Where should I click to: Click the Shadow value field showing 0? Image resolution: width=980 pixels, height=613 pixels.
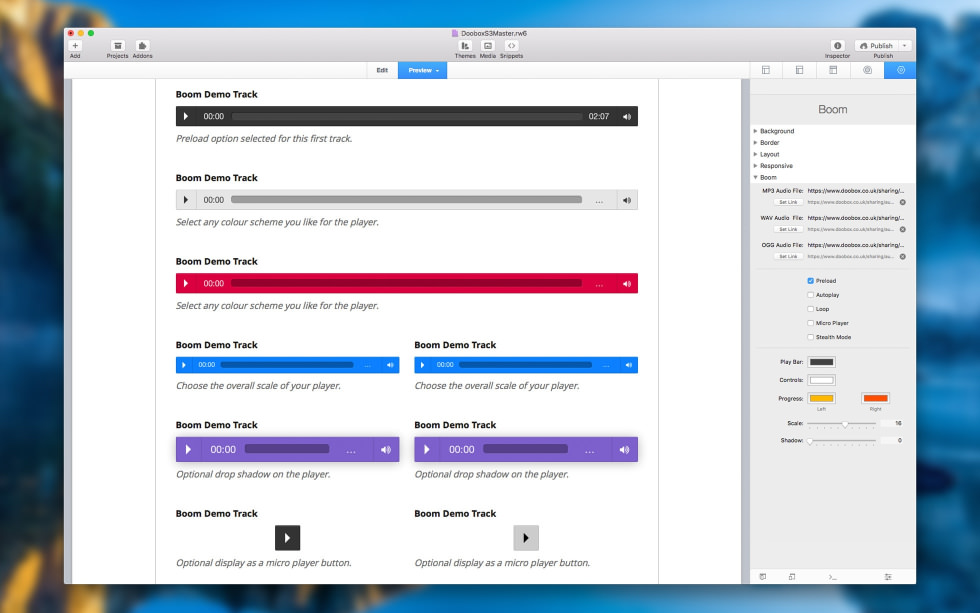[892, 441]
